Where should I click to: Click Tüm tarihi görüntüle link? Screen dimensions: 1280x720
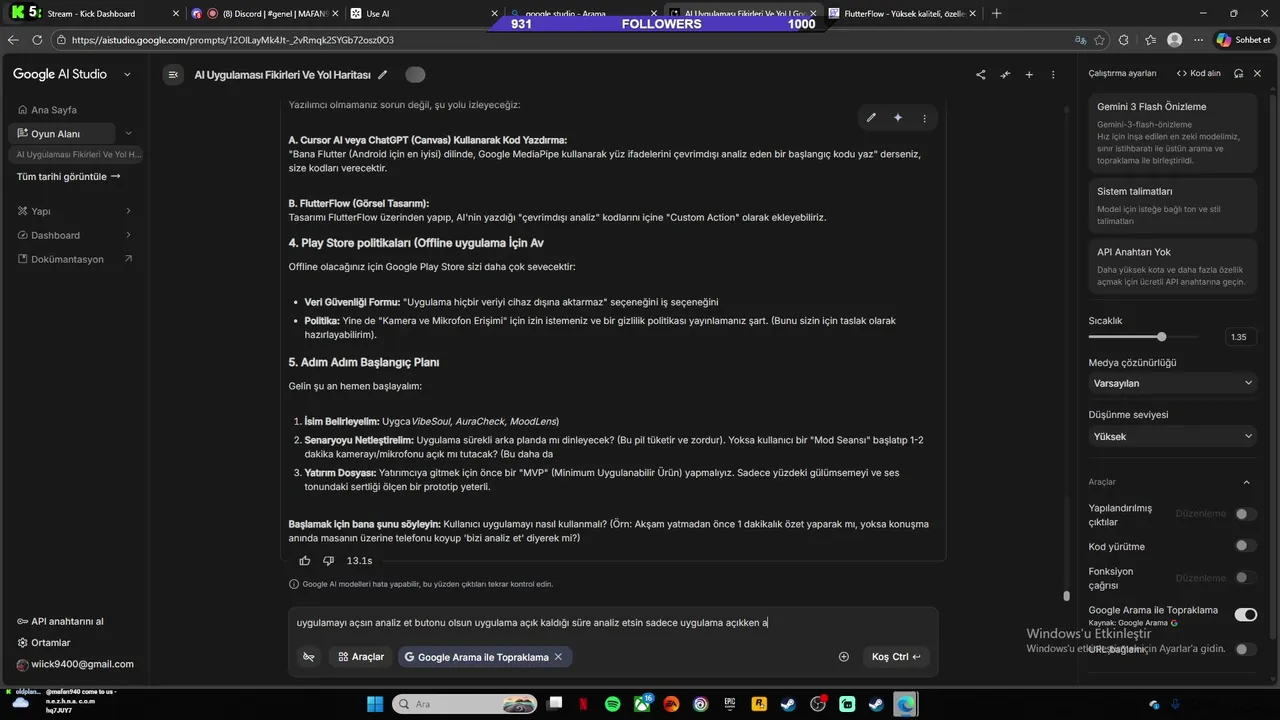pyautogui.click(x=68, y=176)
